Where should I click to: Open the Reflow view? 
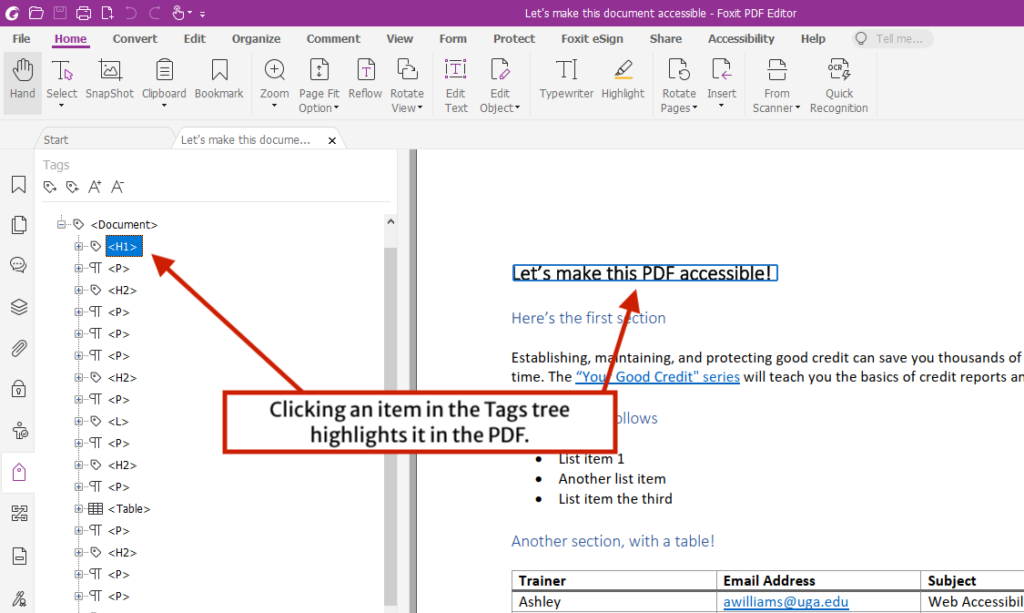pyautogui.click(x=364, y=80)
